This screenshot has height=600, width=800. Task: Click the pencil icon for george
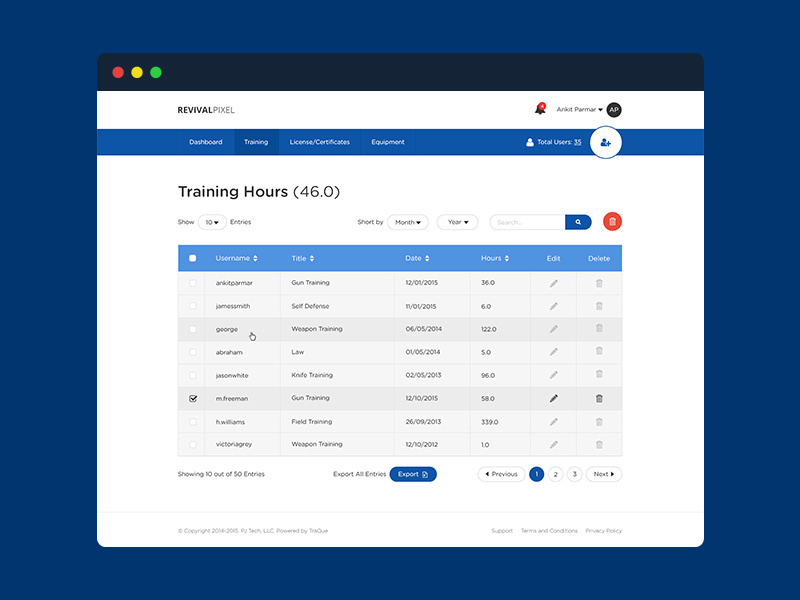click(x=554, y=329)
